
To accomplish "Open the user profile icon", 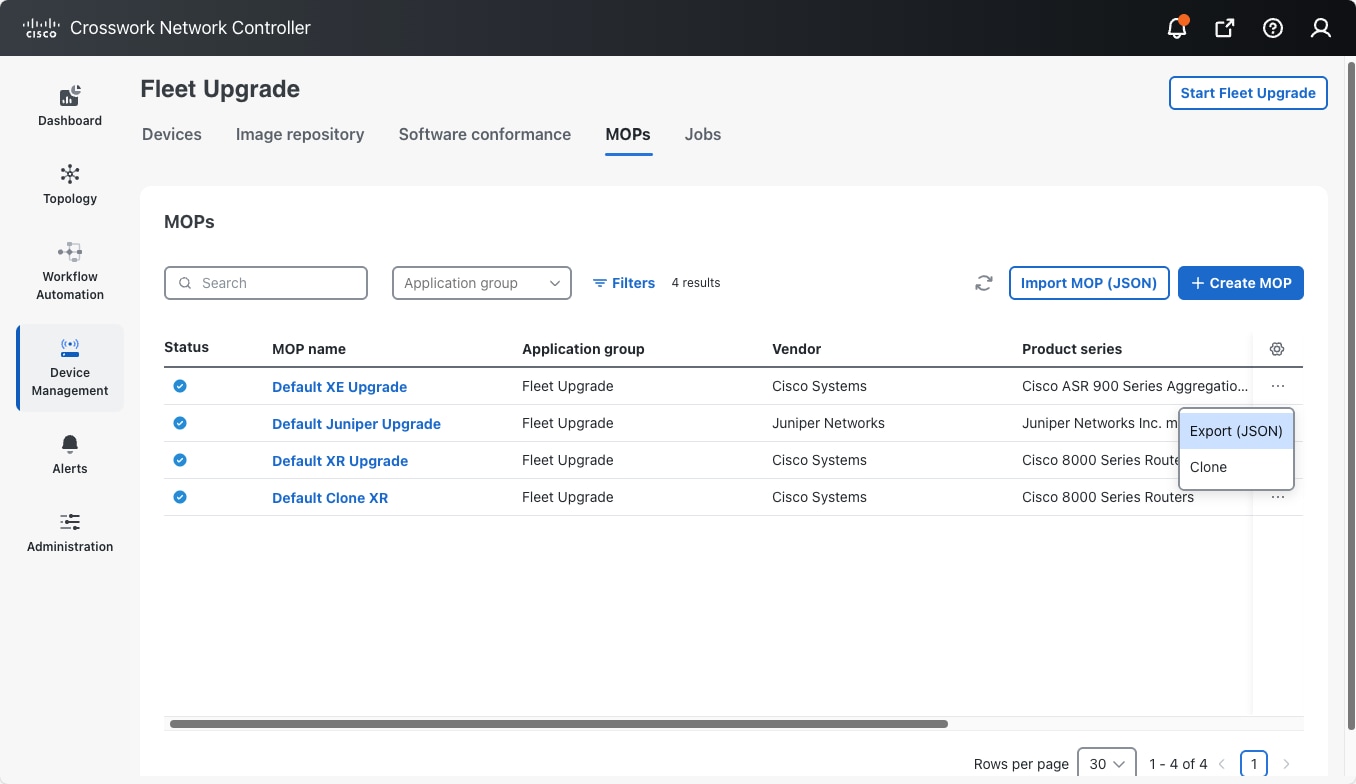I will [1320, 28].
